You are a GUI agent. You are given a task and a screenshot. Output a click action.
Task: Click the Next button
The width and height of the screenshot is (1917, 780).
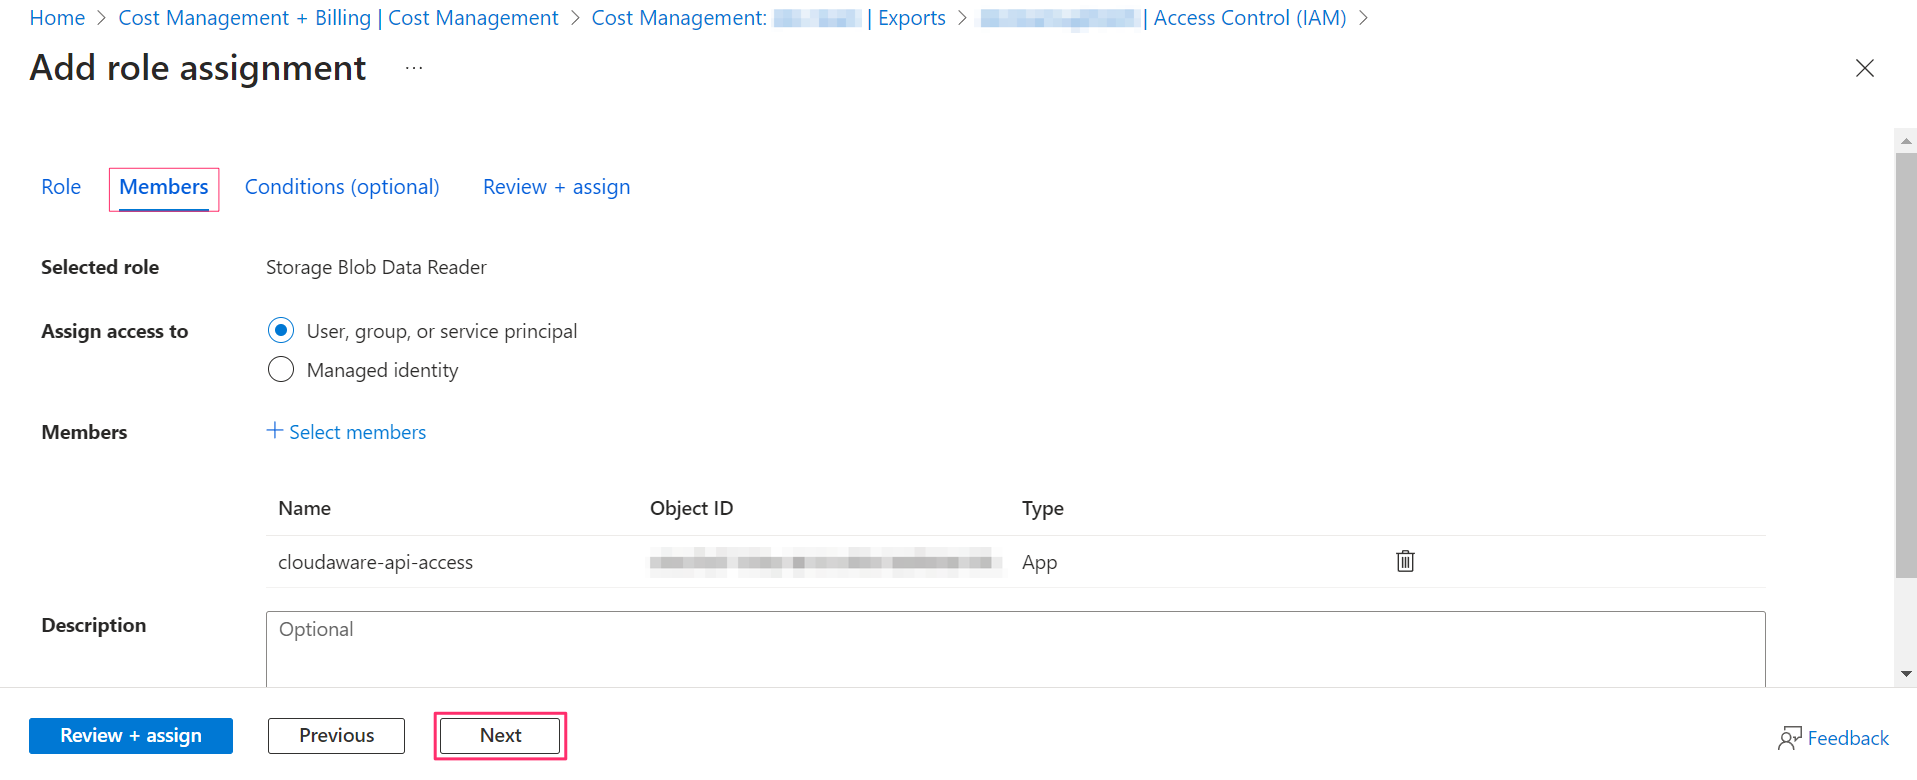tap(500, 736)
